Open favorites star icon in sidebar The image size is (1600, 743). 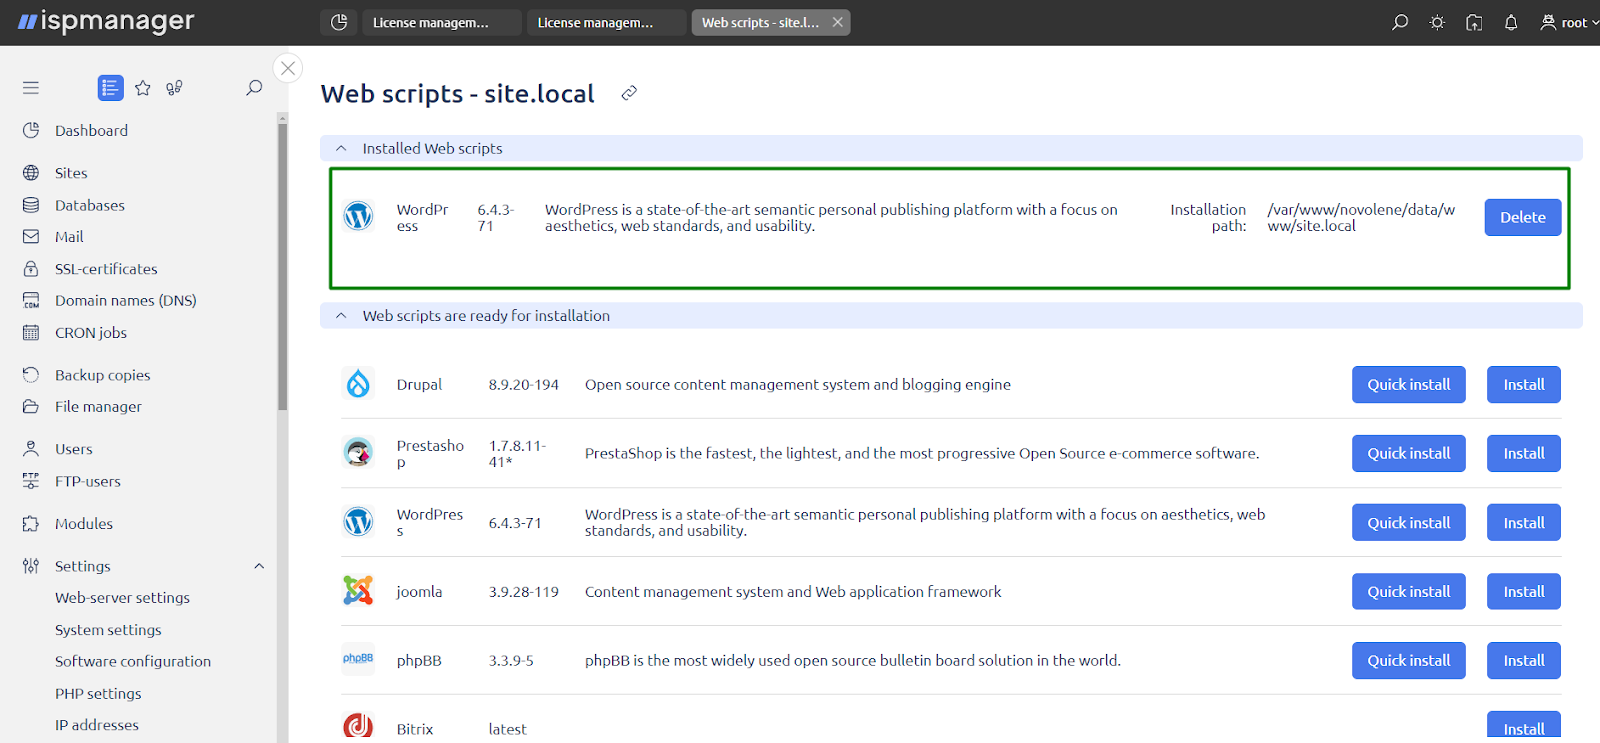143,88
